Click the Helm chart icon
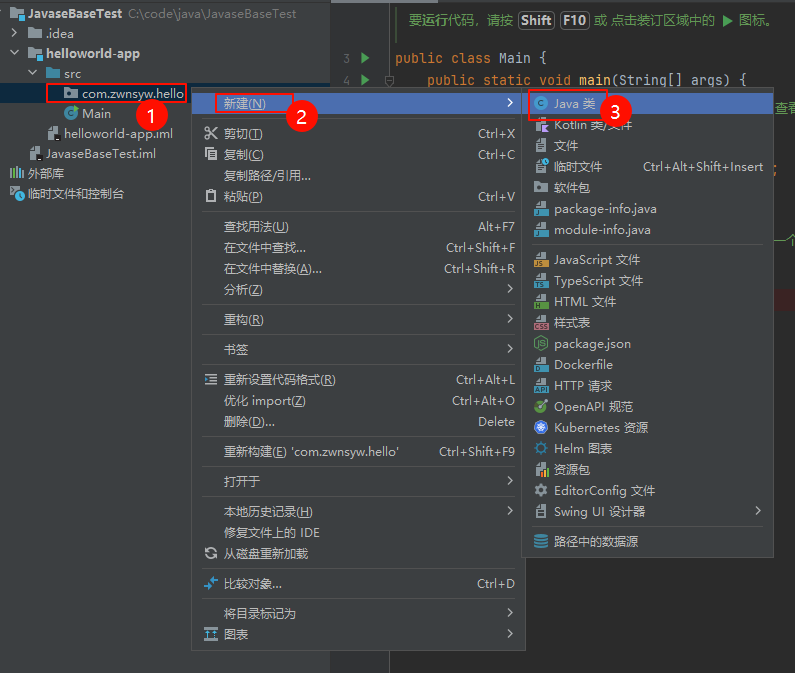Image resolution: width=795 pixels, height=673 pixels. coord(541,448)
